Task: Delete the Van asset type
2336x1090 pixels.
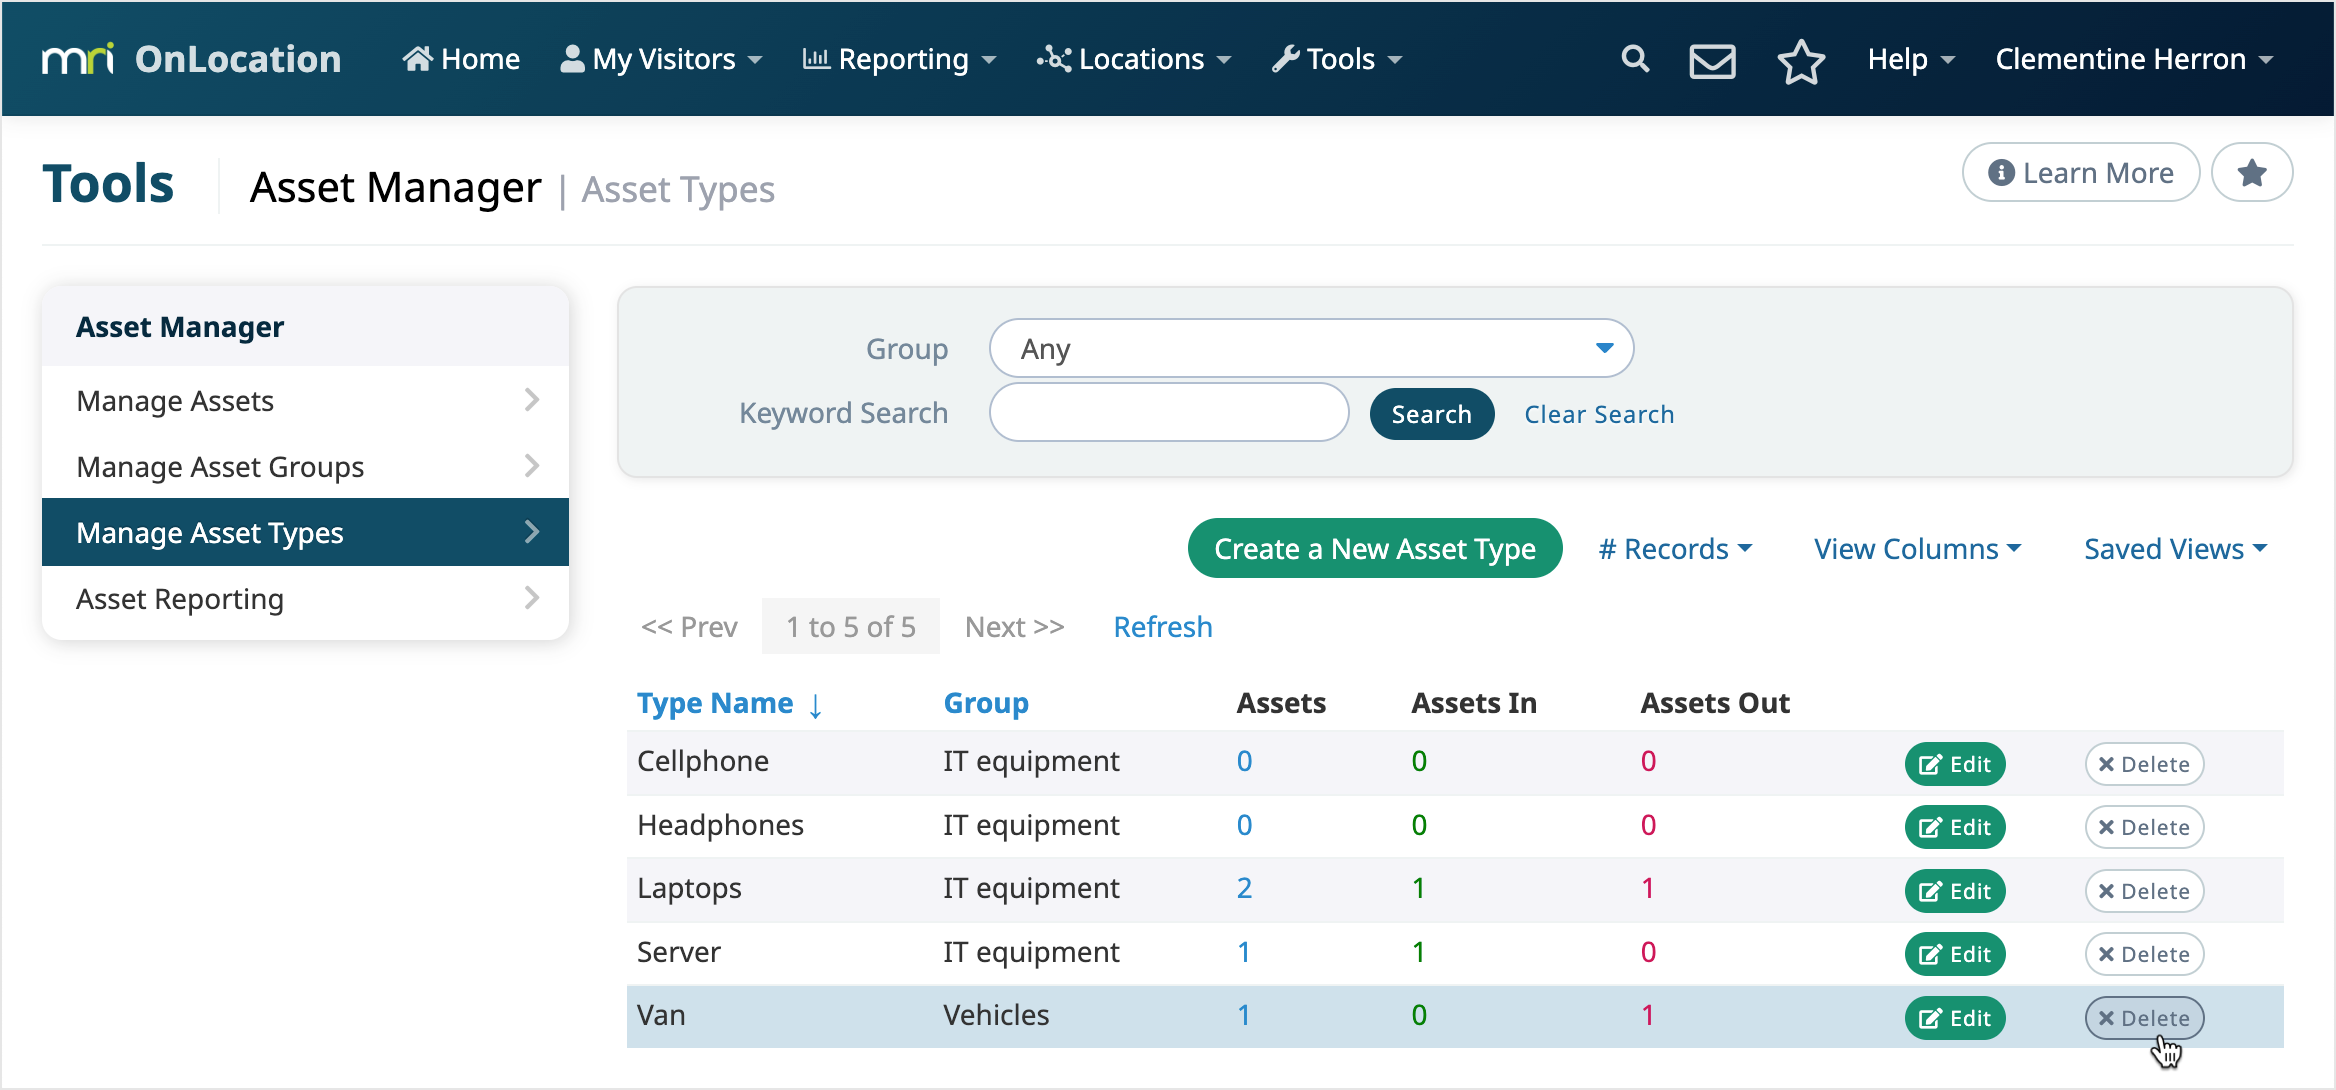Action: pos(2143,1017)
